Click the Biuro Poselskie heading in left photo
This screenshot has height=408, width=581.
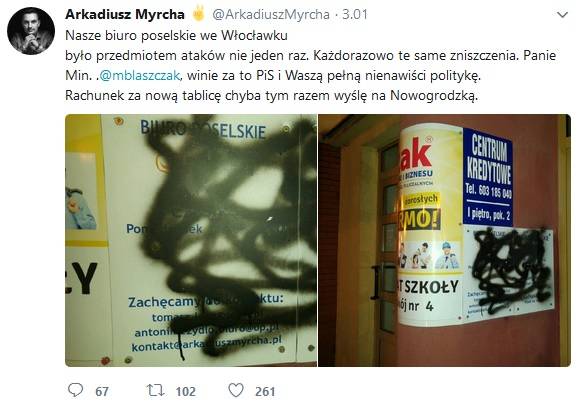coord(203,129)
